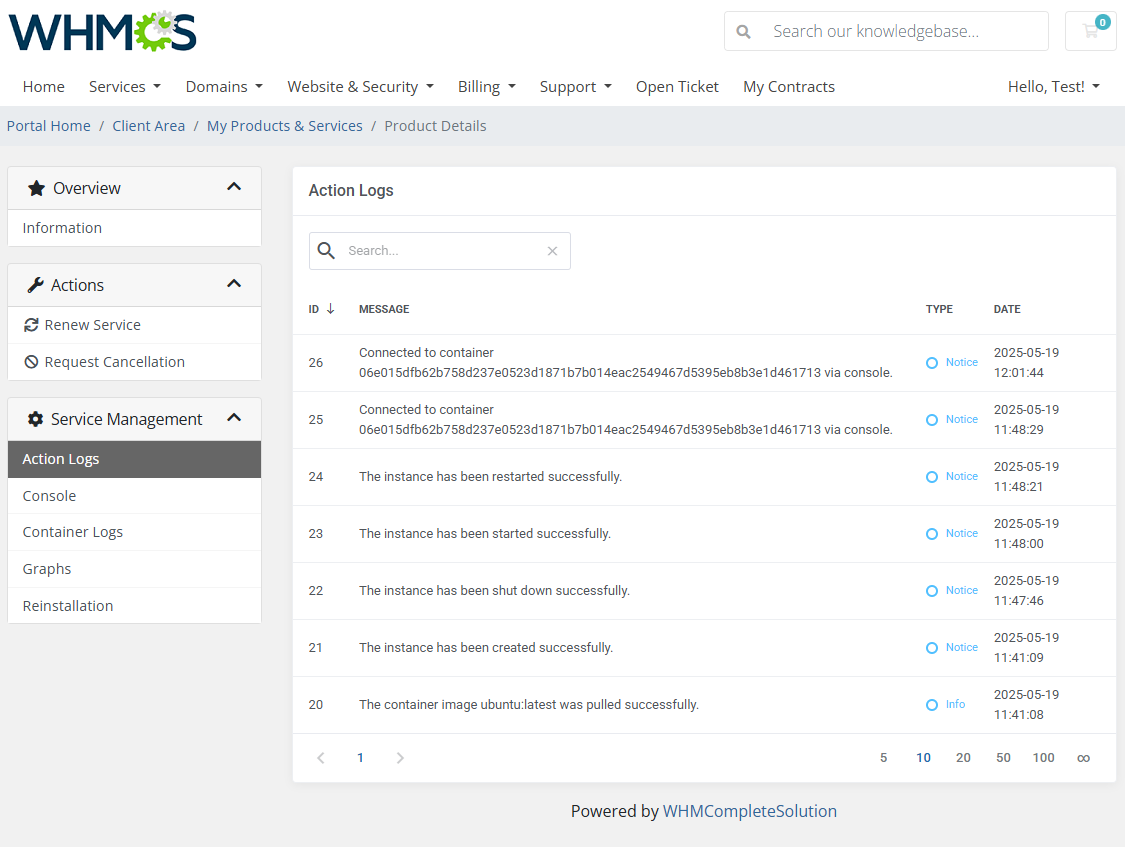Open the Billing dropdown menu
Viewport: 1125px width, 847px height.
[486, 87]
